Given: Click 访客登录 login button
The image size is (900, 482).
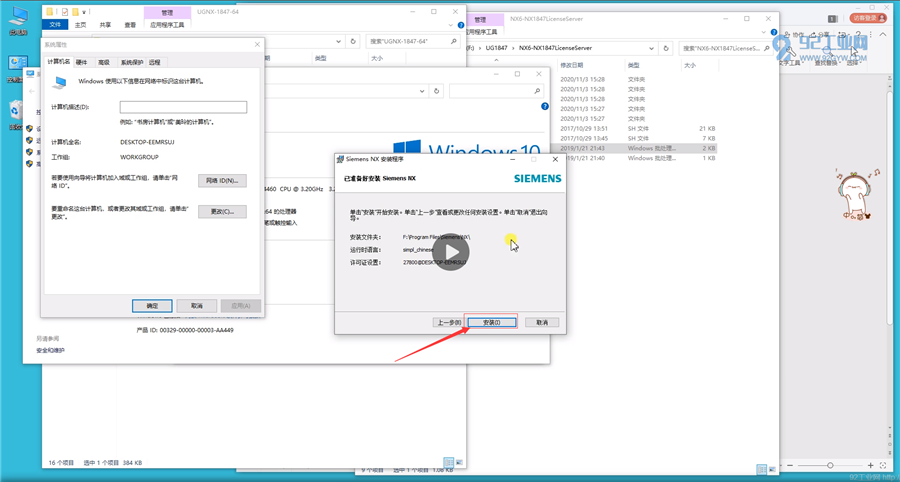Looking at the screenshot, I should [866, 18].
